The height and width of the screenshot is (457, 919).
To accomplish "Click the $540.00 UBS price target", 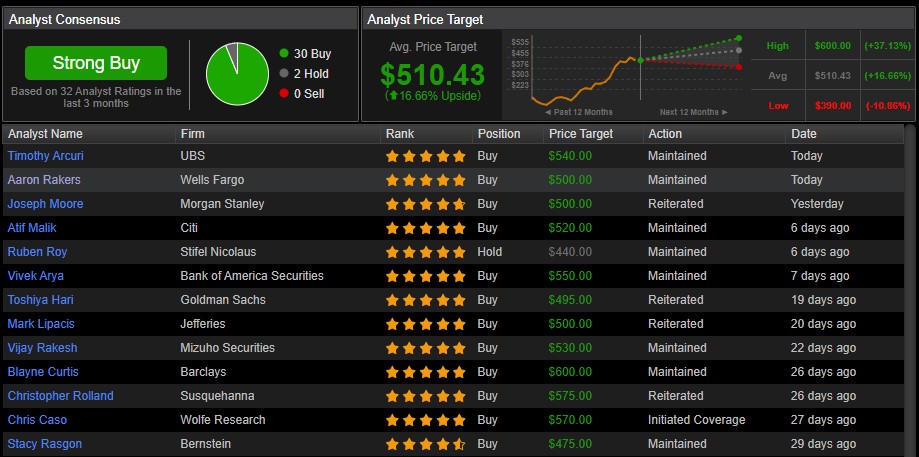I will (570, 156).
